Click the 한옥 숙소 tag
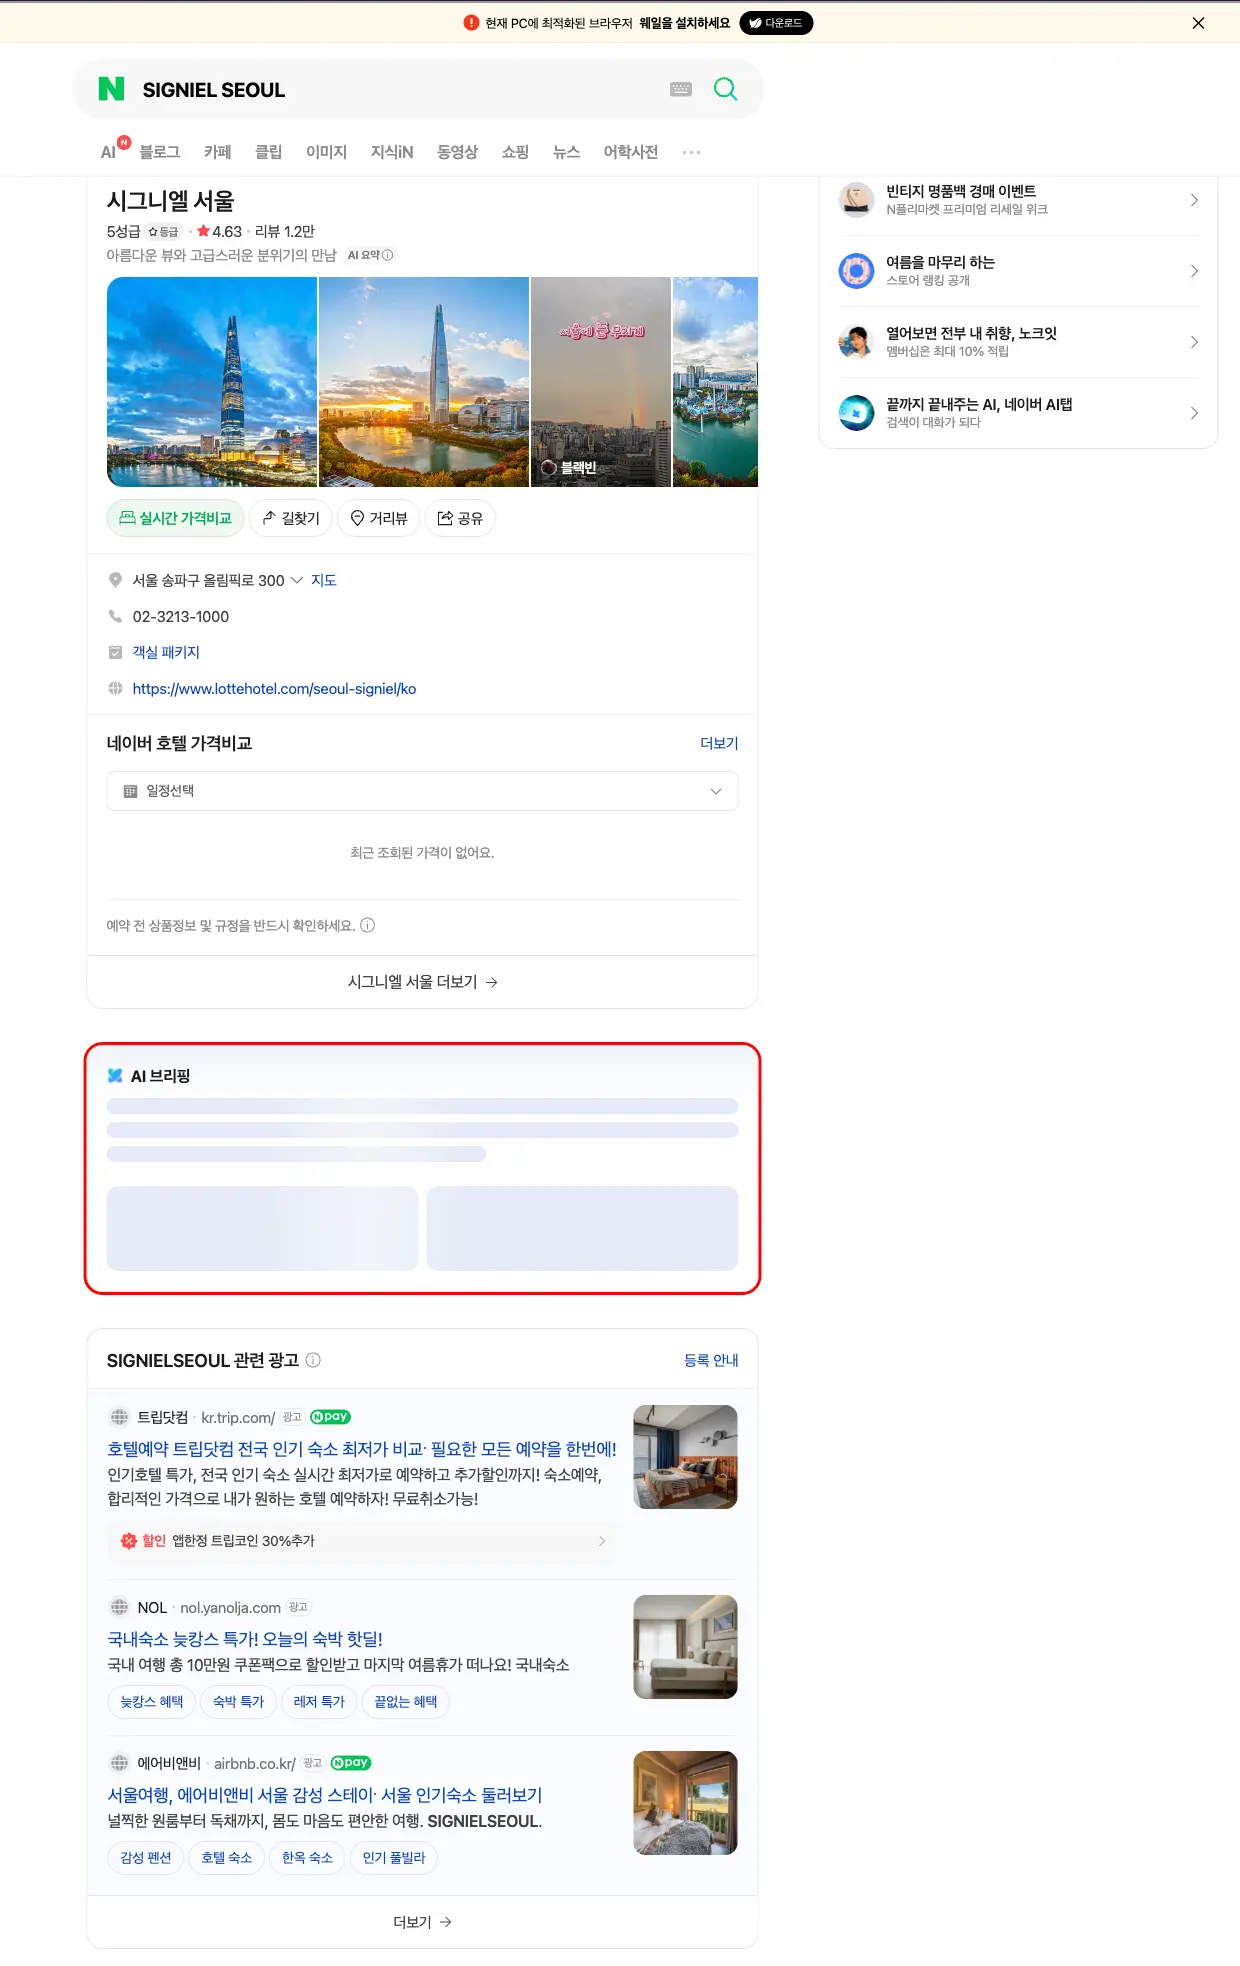This screenshot has width=1240, height=1966. pos(307,1858)
